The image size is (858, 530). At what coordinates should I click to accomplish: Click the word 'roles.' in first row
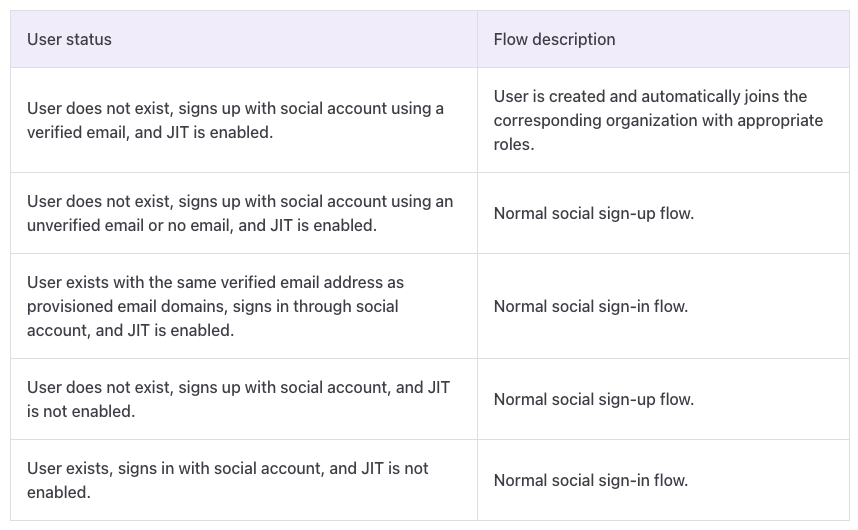[x=514, y=144]
